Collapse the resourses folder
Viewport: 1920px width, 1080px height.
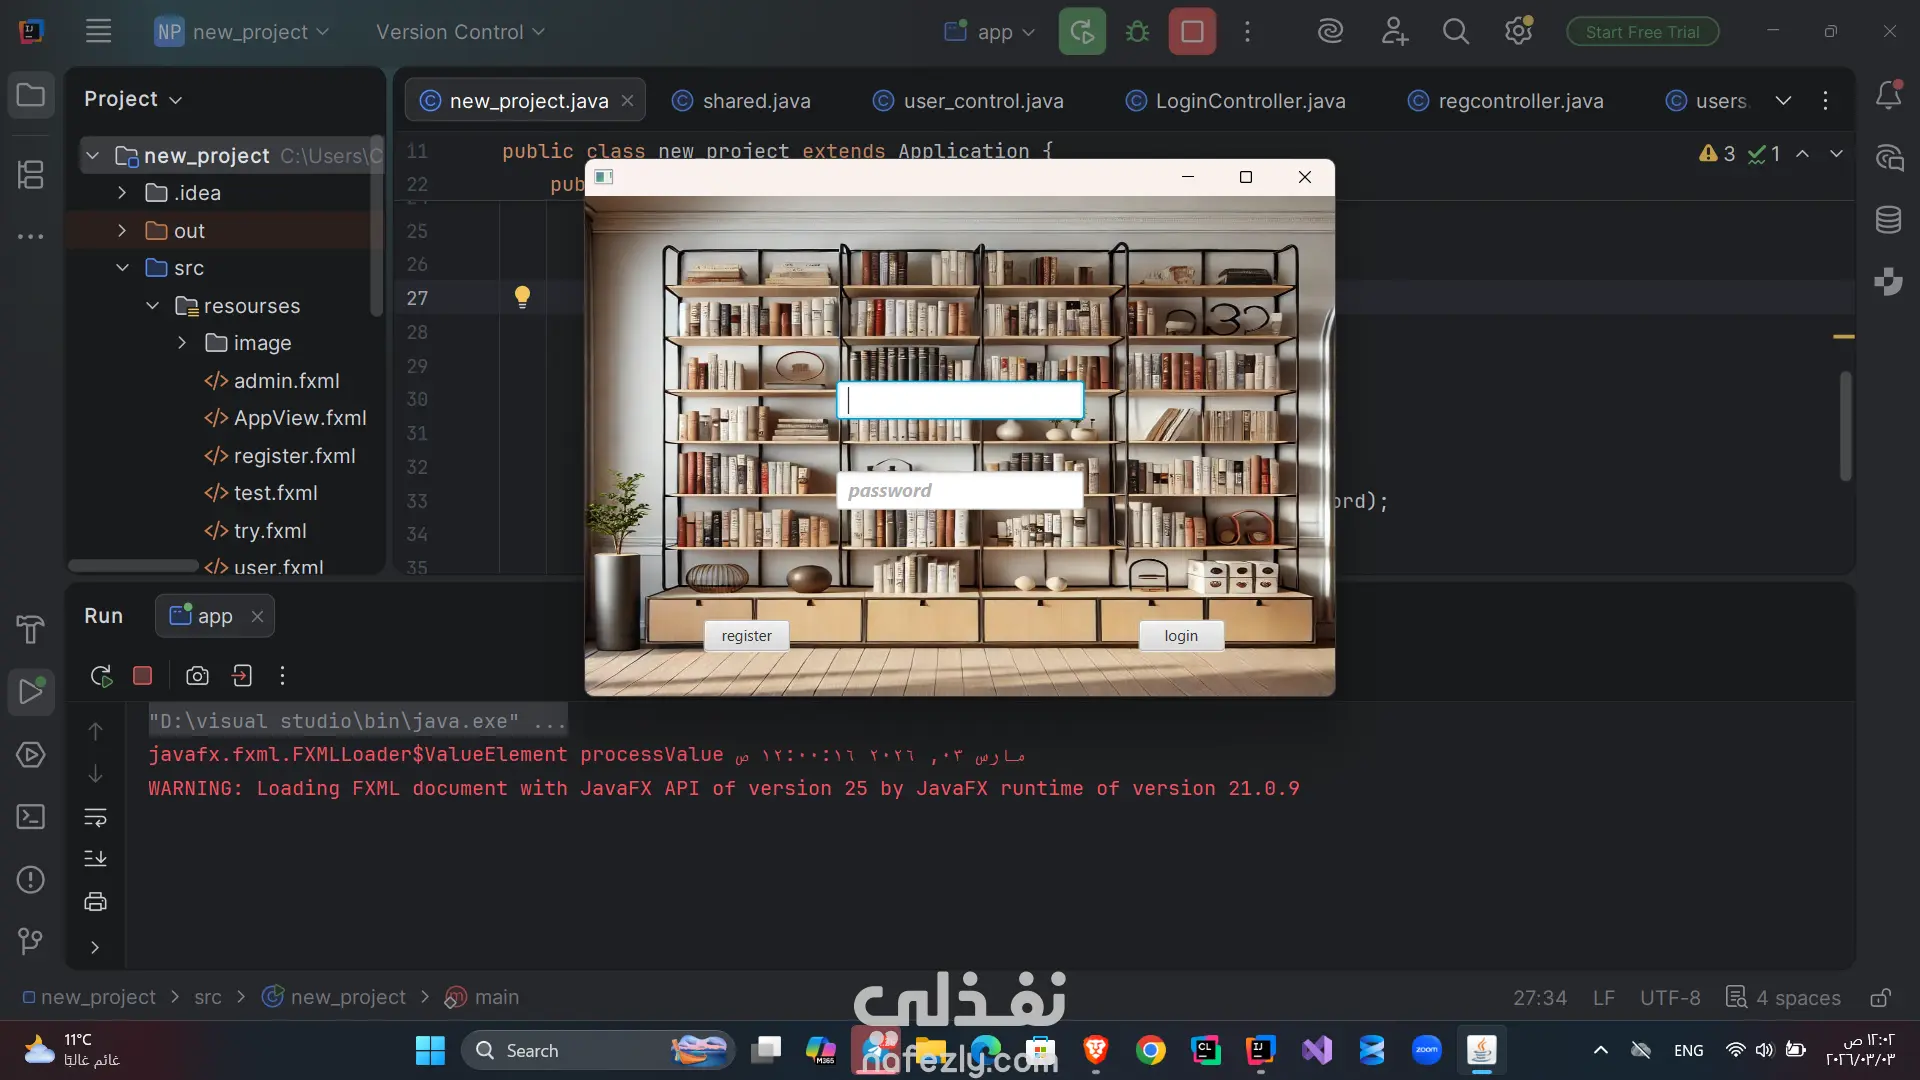click(x=152, y=306)
